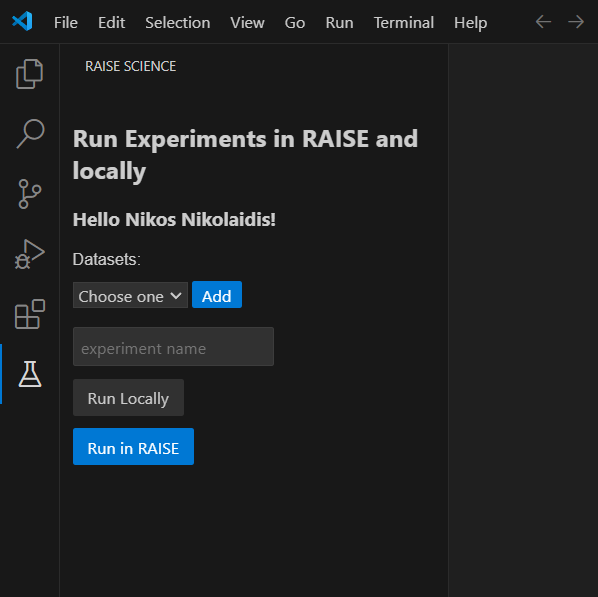Open the View menu
Image resolution: width=598 pixels, height=597 pixels.
point(247,23)
